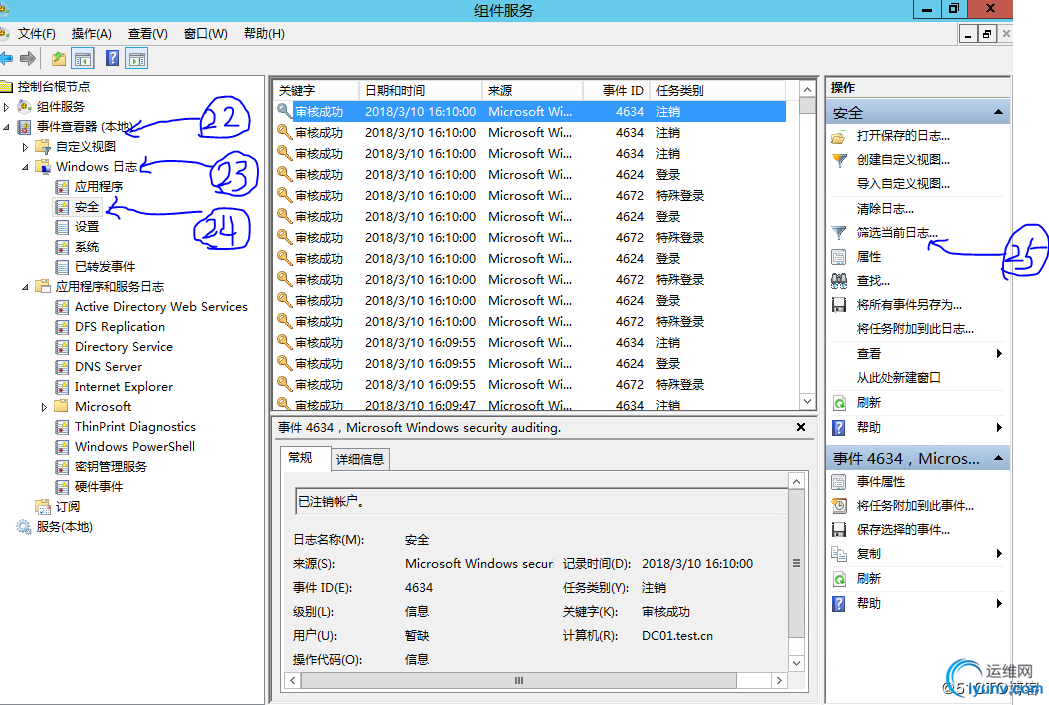Viewport: 1049px width, 705px height.
Task: Open the 文件(F) menu
Action: coord(36,33)
